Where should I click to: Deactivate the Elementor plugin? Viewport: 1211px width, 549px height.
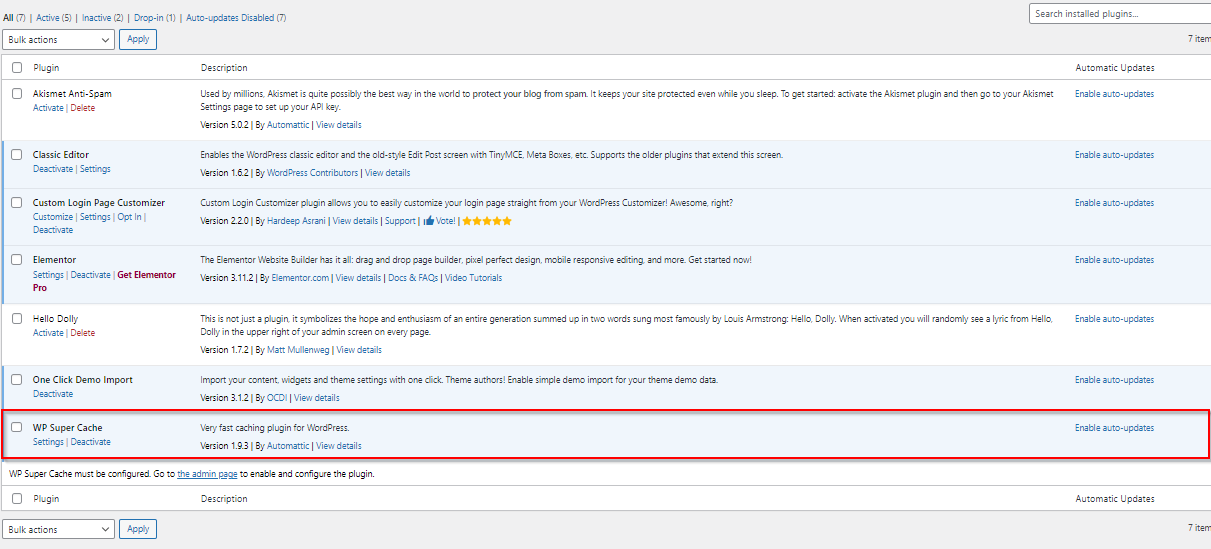point(90,275)
